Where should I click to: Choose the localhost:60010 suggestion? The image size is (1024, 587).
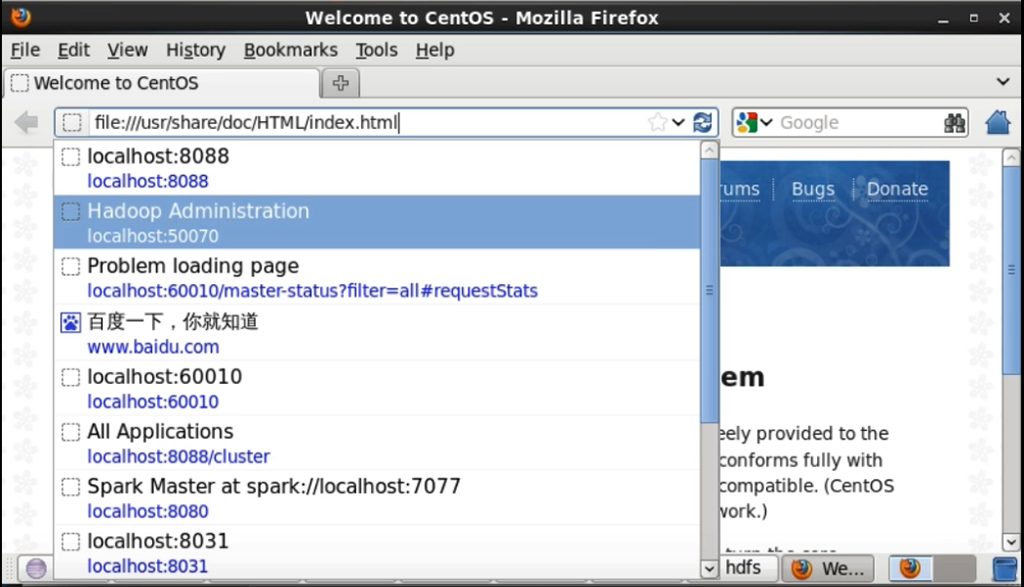tap(377, 388)
